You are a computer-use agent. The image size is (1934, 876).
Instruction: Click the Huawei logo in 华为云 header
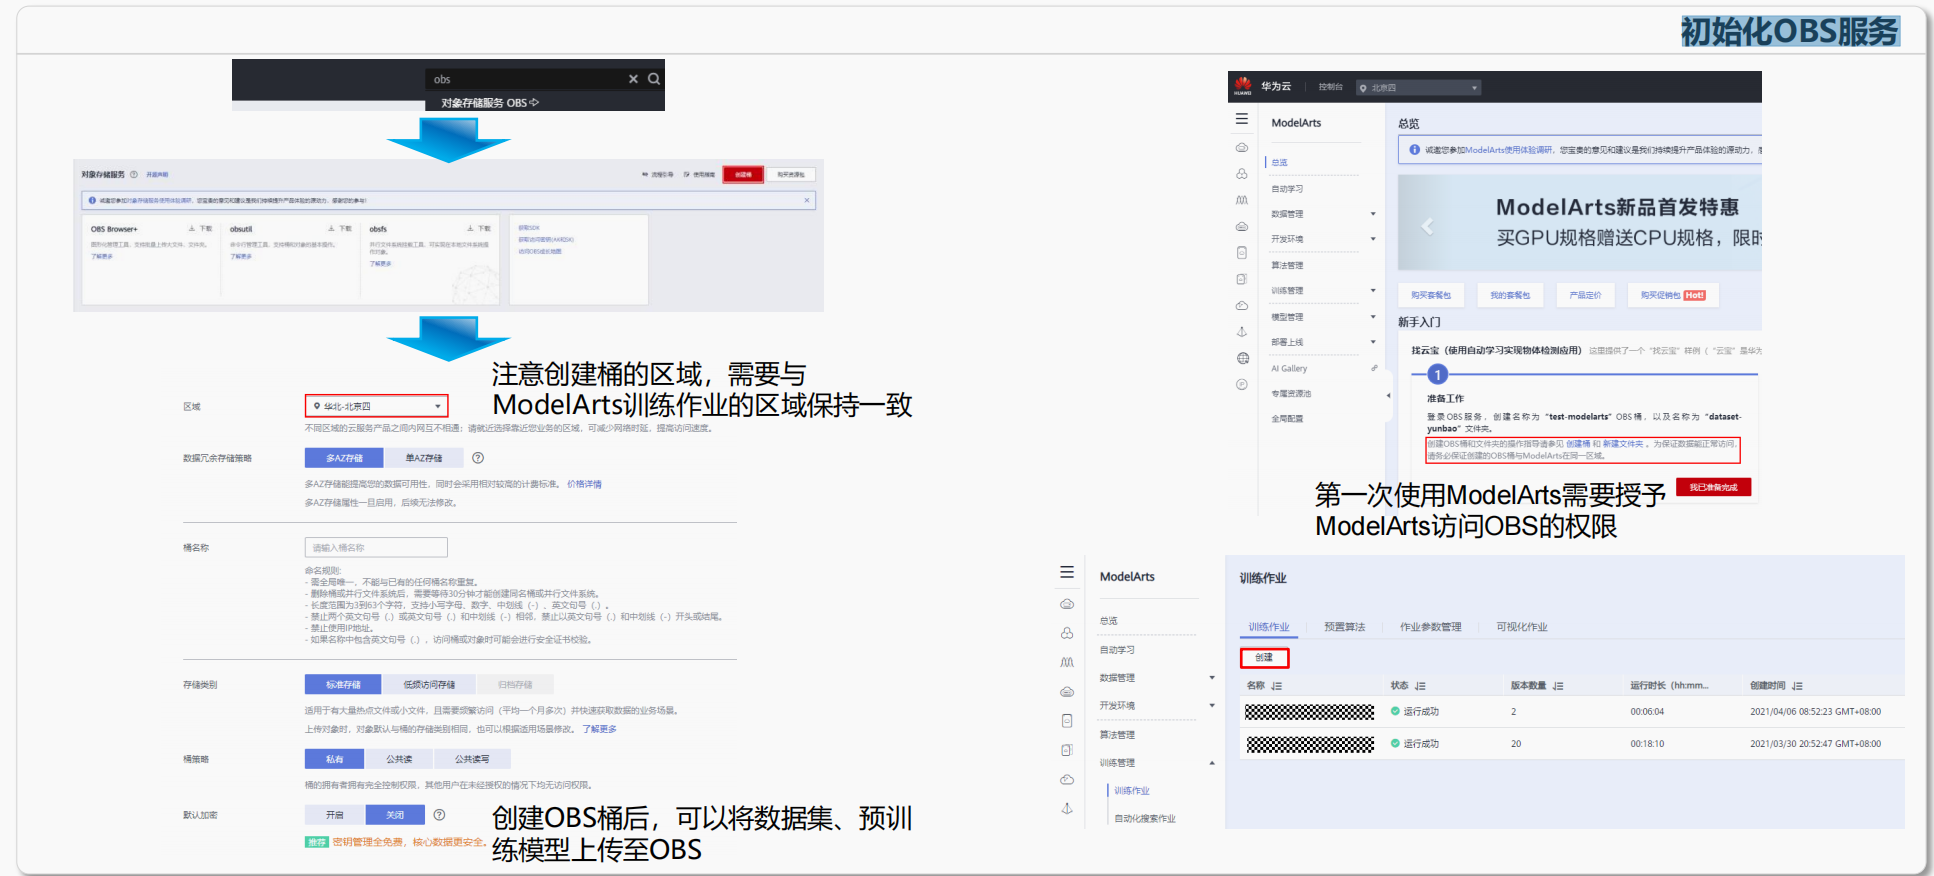tap(1243, 86)
